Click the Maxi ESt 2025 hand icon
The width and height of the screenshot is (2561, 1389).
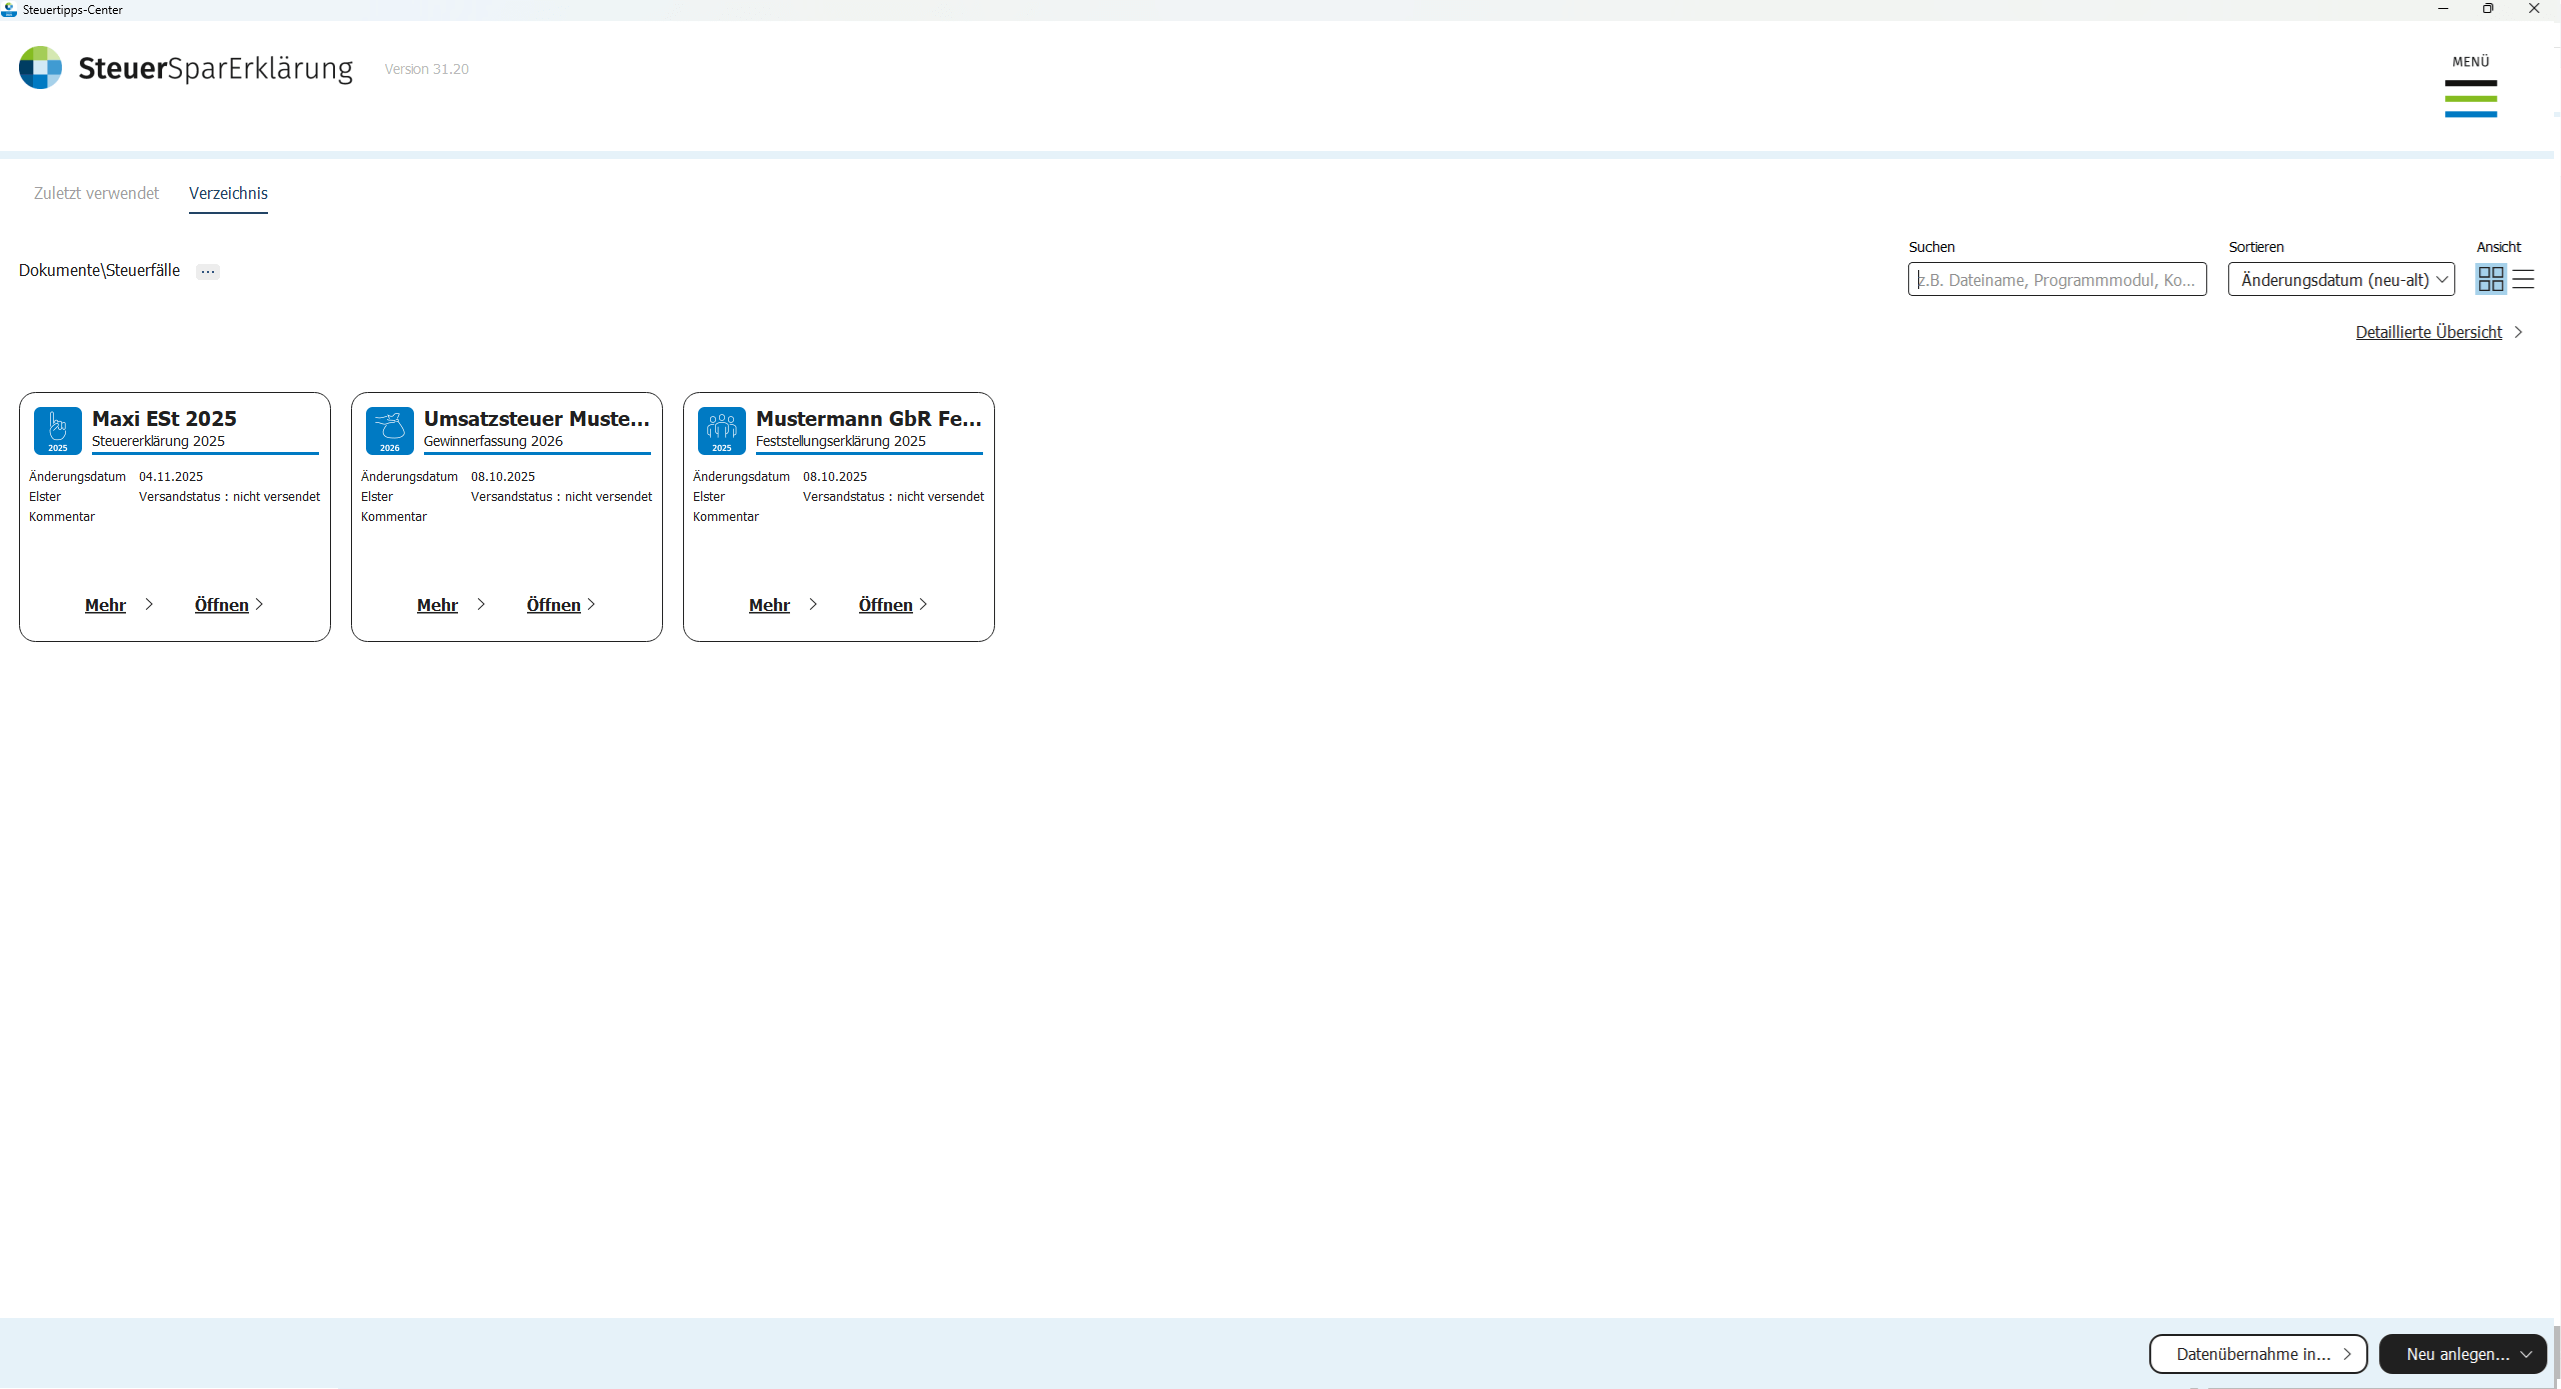[x=58, y=430]
